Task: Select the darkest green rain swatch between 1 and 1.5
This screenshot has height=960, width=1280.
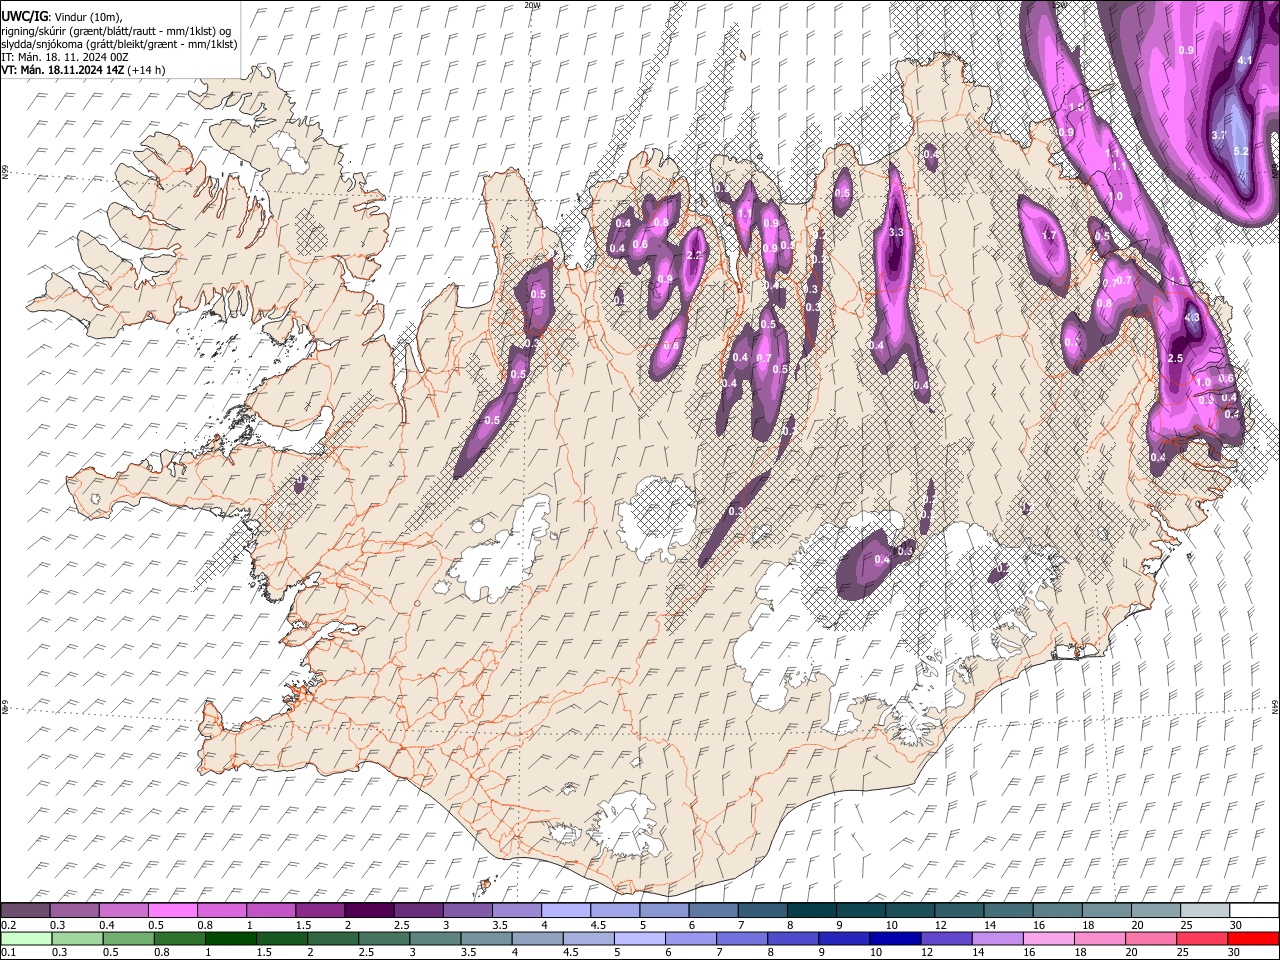Action: (x=230, y=938)
